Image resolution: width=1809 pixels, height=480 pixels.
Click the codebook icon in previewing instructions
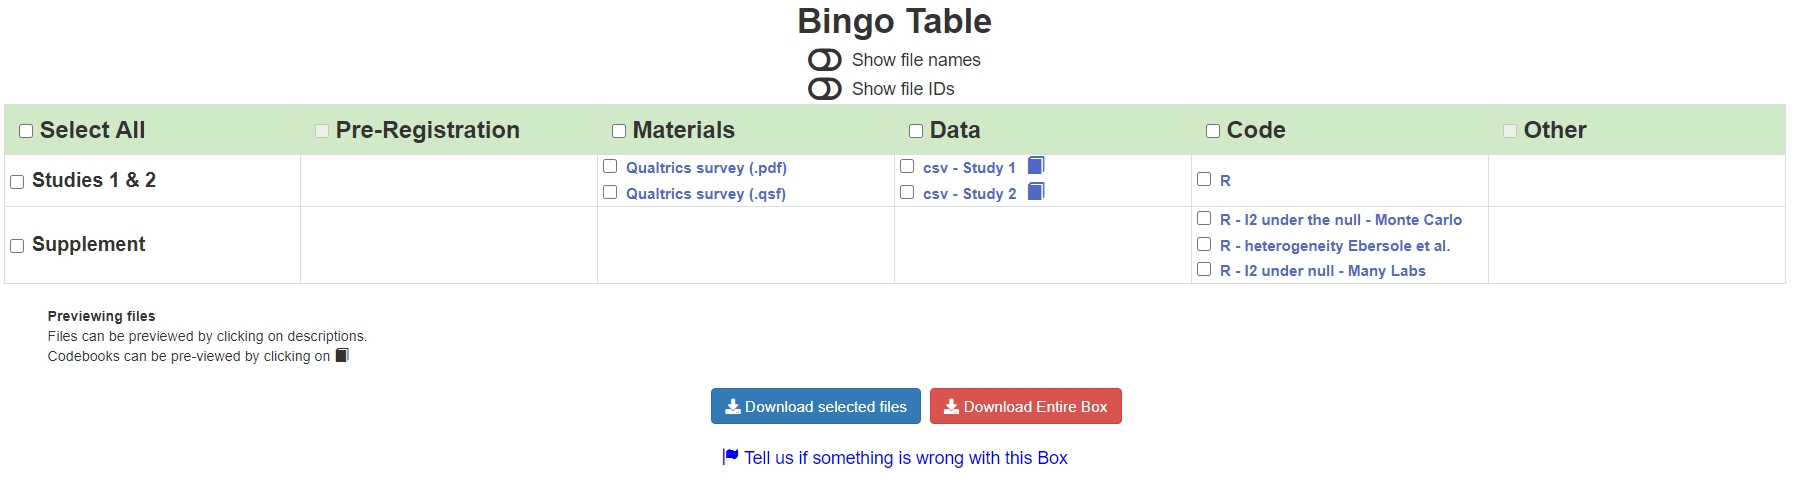point(342,355)
